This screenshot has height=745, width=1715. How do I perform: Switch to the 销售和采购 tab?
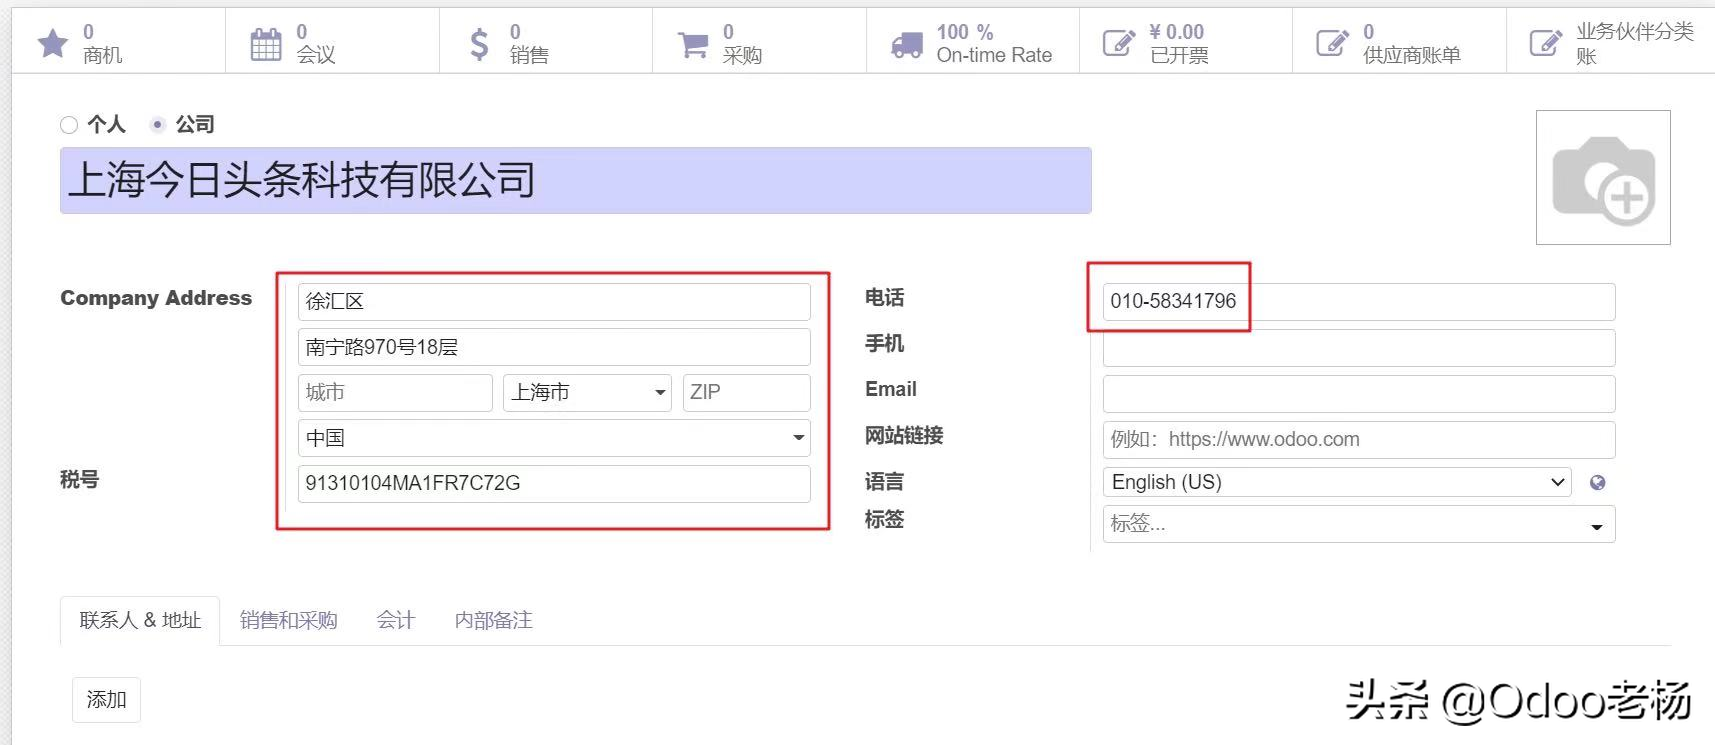tap(288, 620)
